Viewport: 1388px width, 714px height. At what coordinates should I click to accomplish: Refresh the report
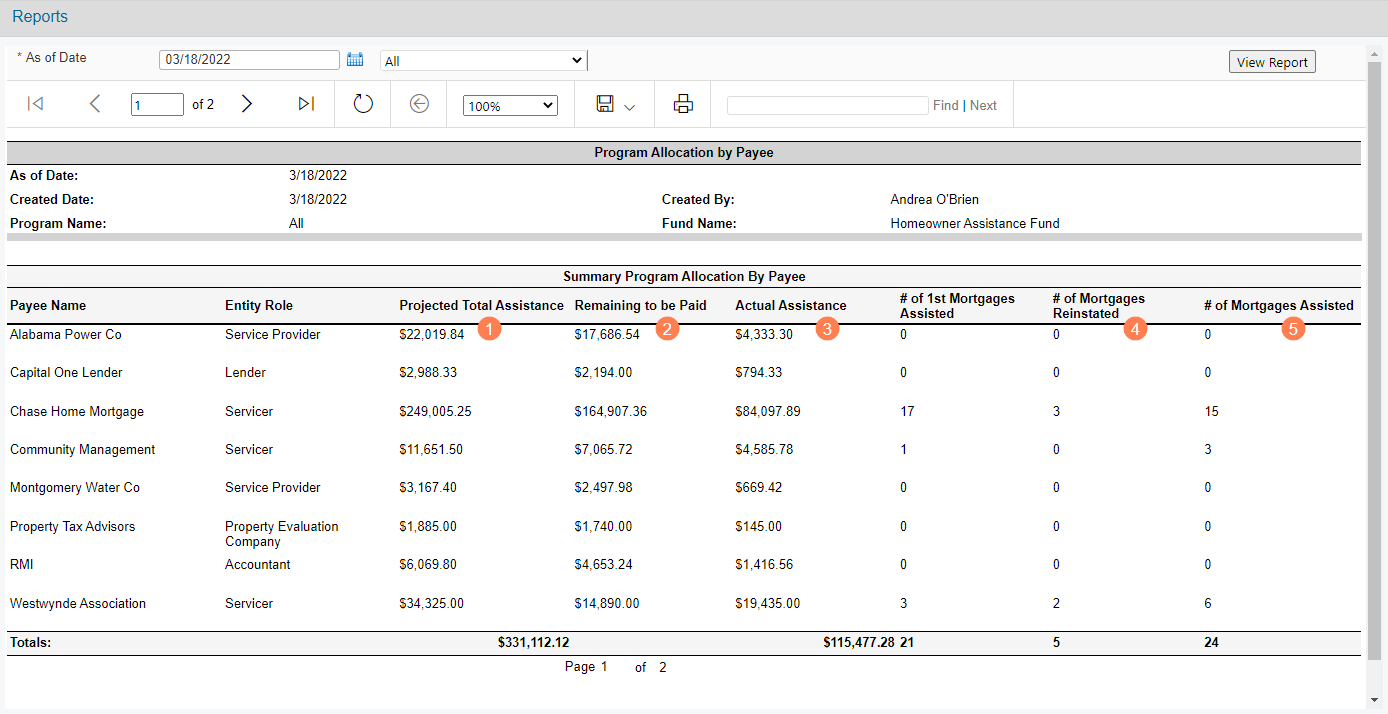point(362,103)
